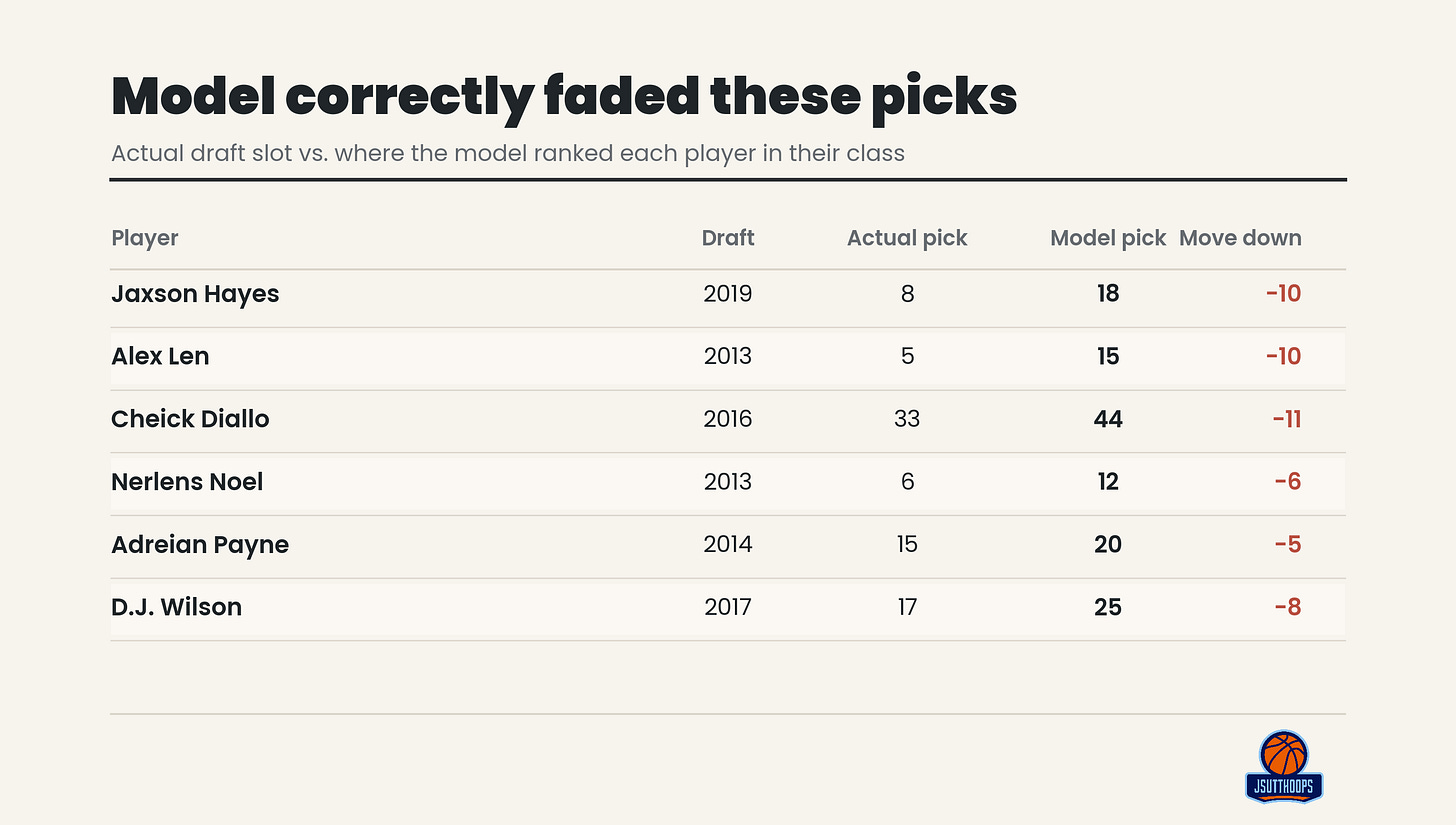Click the red -11 value for Cheick Diallo
Screen dimensions: 1456x825
point(1286,419)
